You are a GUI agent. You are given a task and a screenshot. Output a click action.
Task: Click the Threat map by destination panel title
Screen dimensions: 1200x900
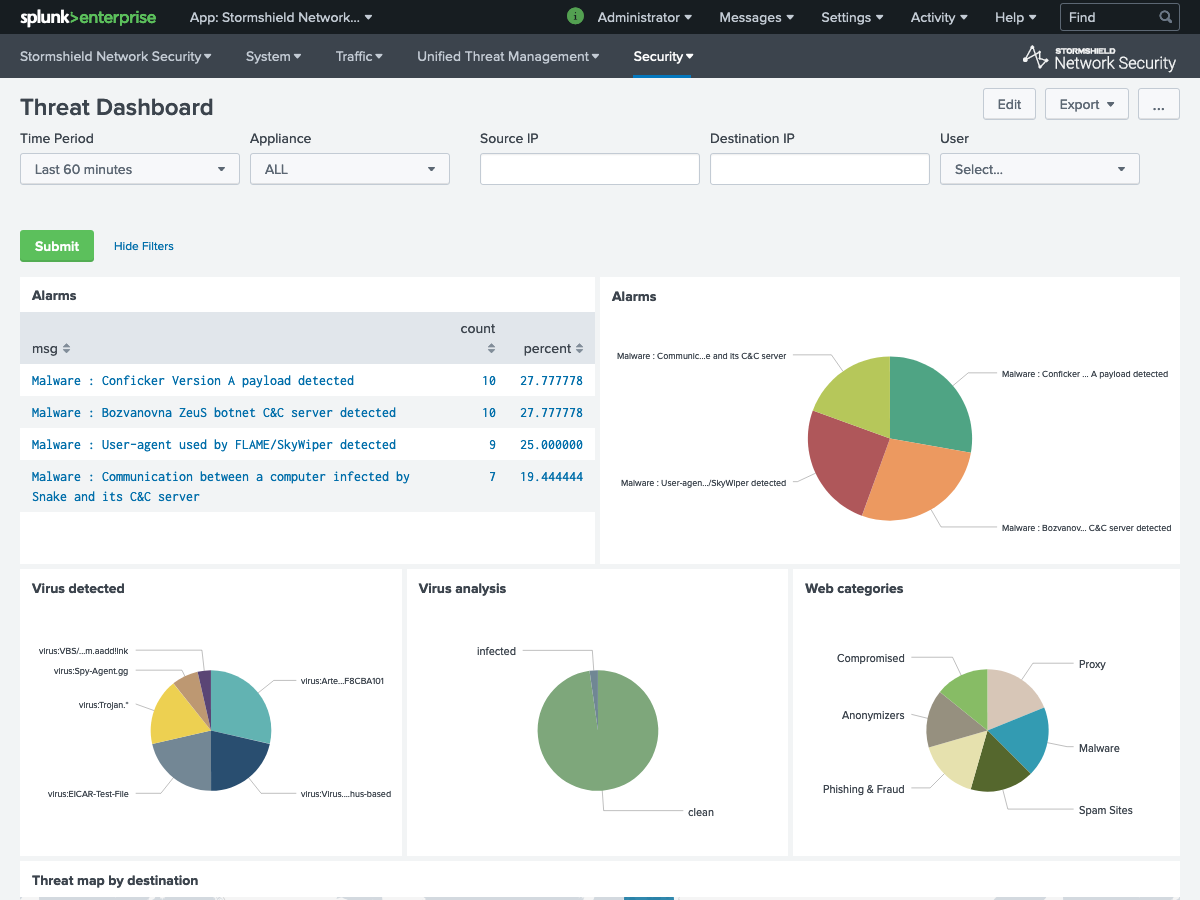pyautogui.click(x=115, y=880)
